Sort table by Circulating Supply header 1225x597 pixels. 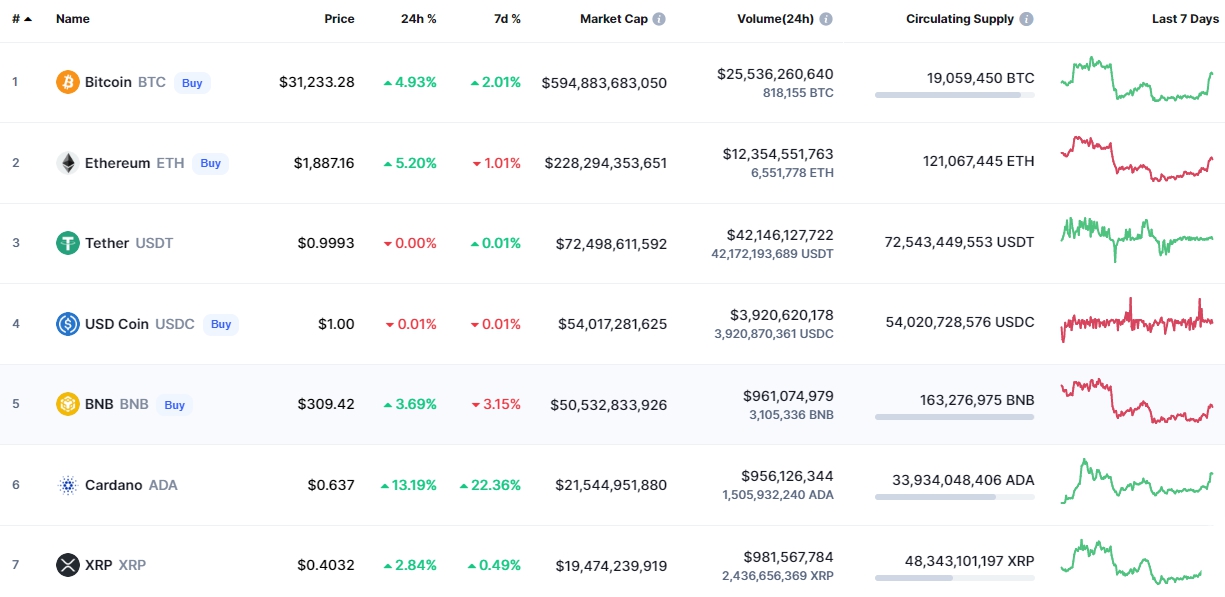pos(960,19)
